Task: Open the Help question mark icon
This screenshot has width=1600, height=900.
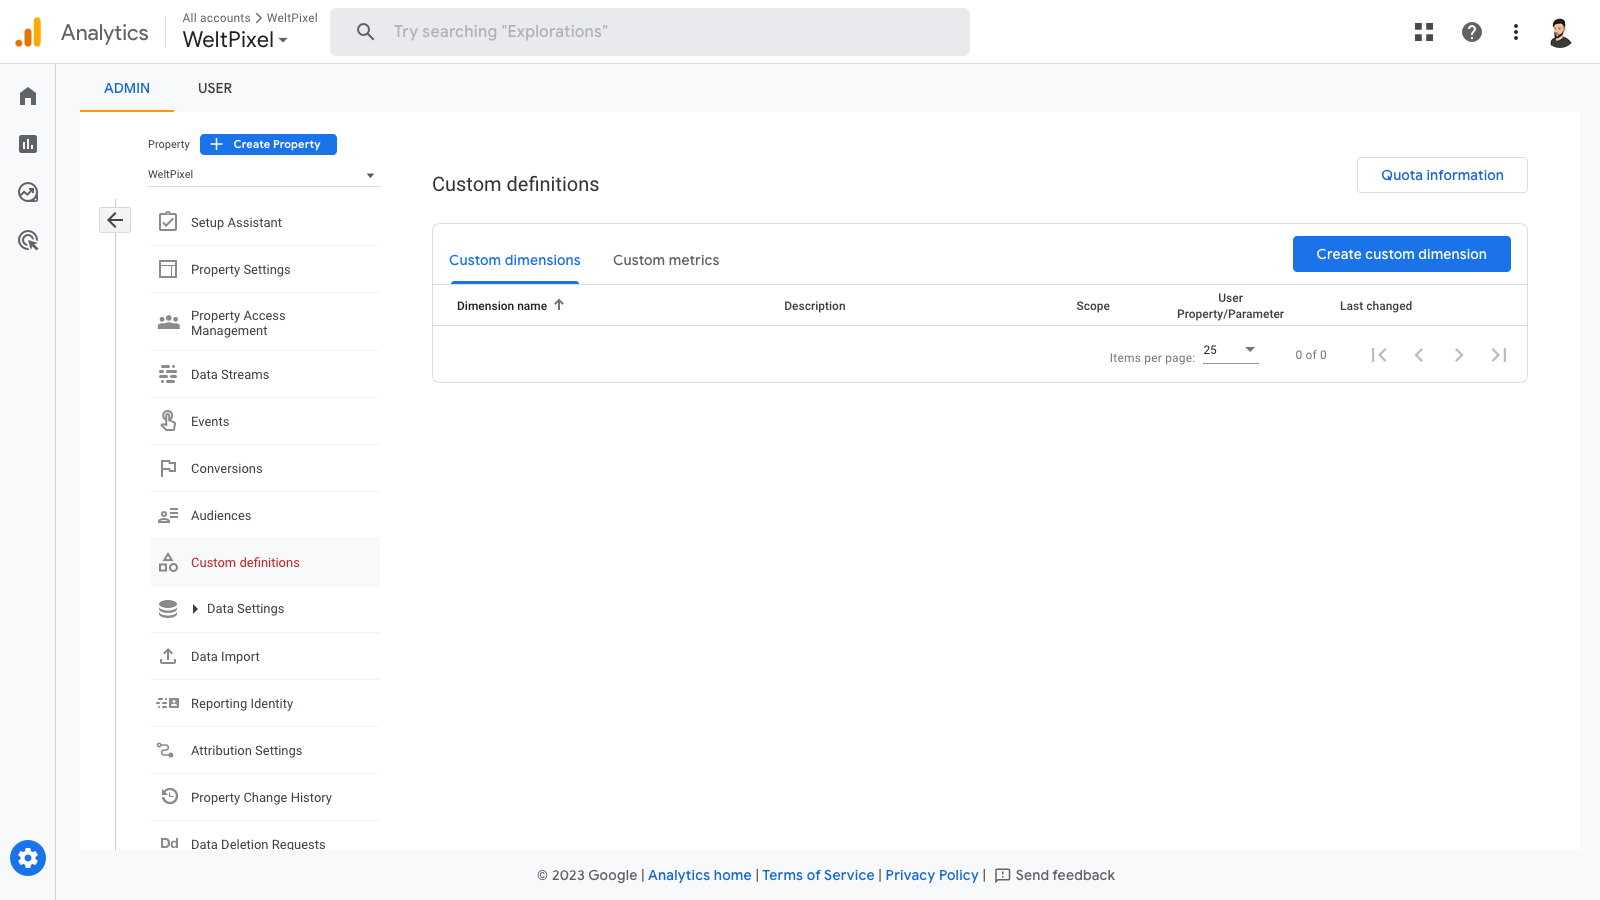Action: pyautogui.click(x=1472, y=32)
